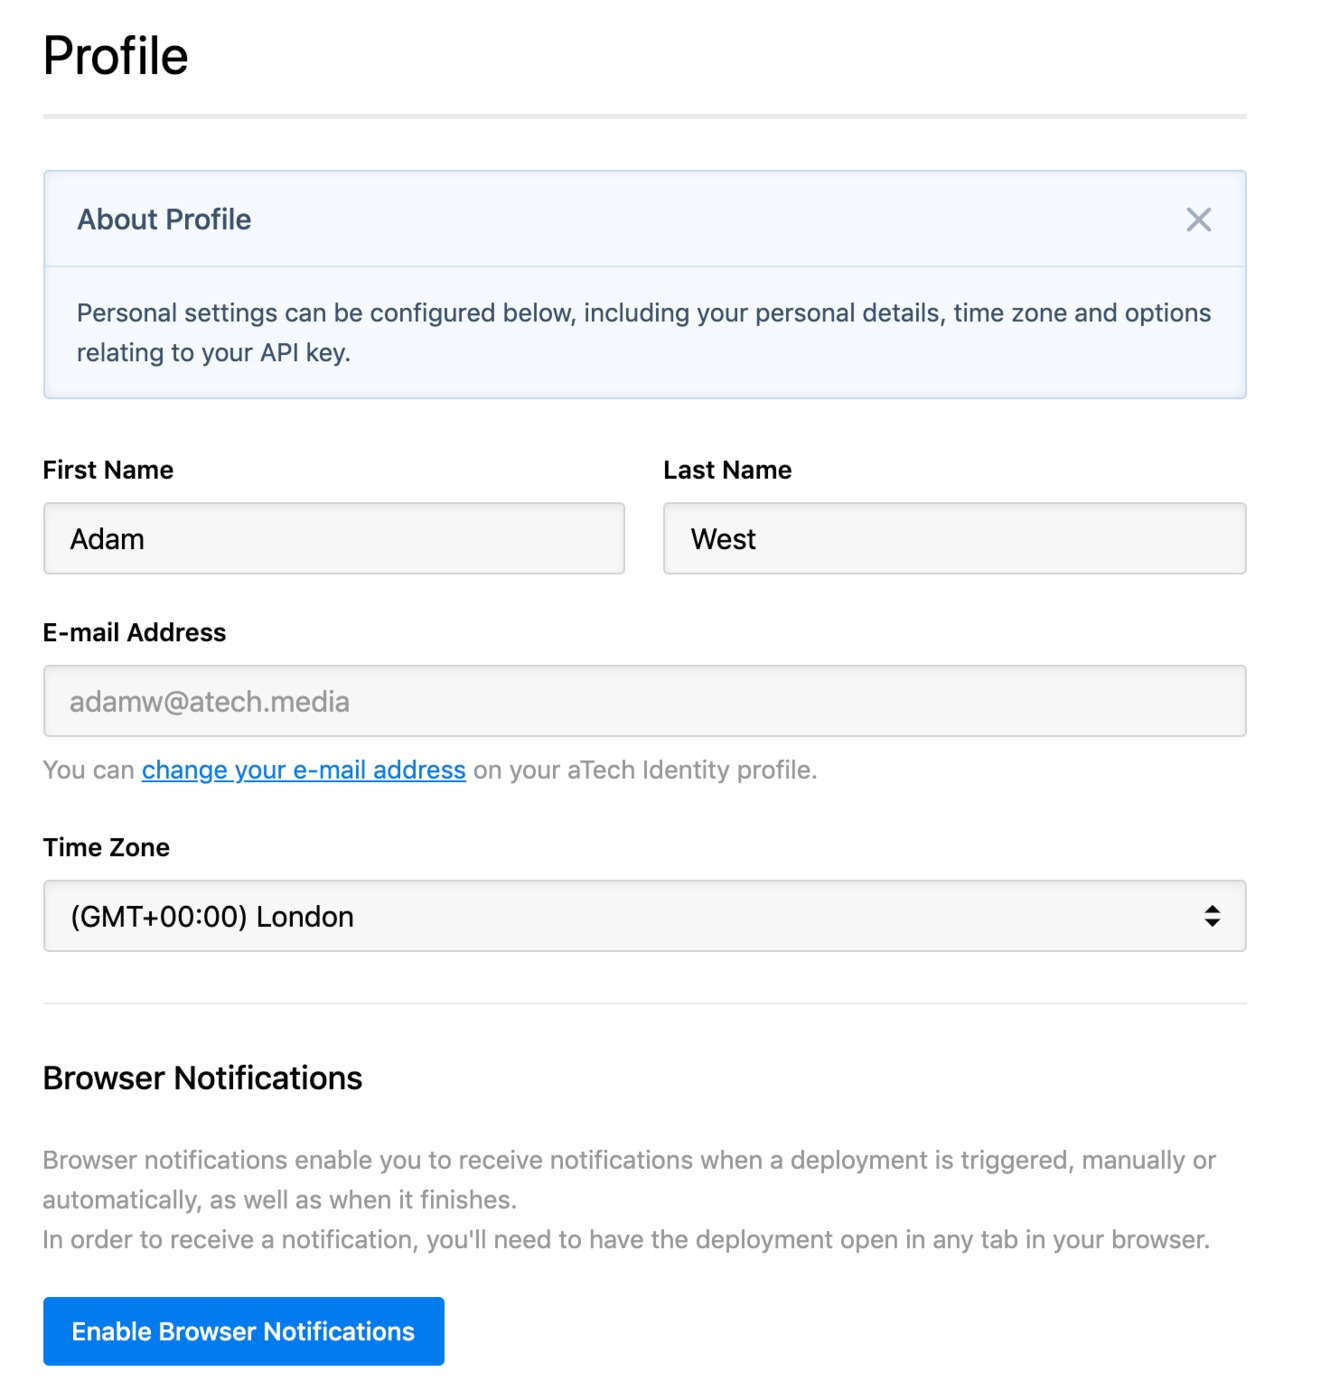The image size is (1330, 1400).
Task: Click the Browser Notifications section heading
Action: pyautogui.click(x=202, y=1078)
